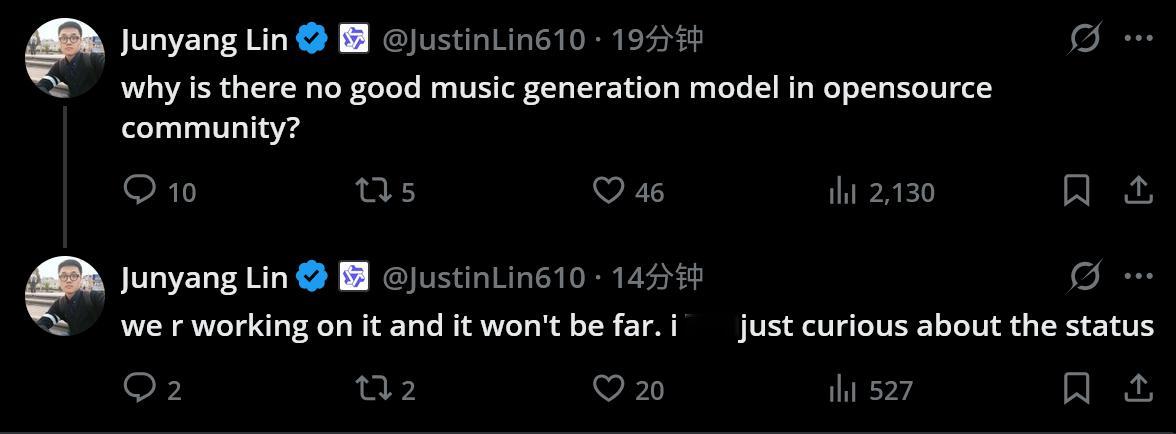Open Grok icon on second tweet

(1084, 276)
